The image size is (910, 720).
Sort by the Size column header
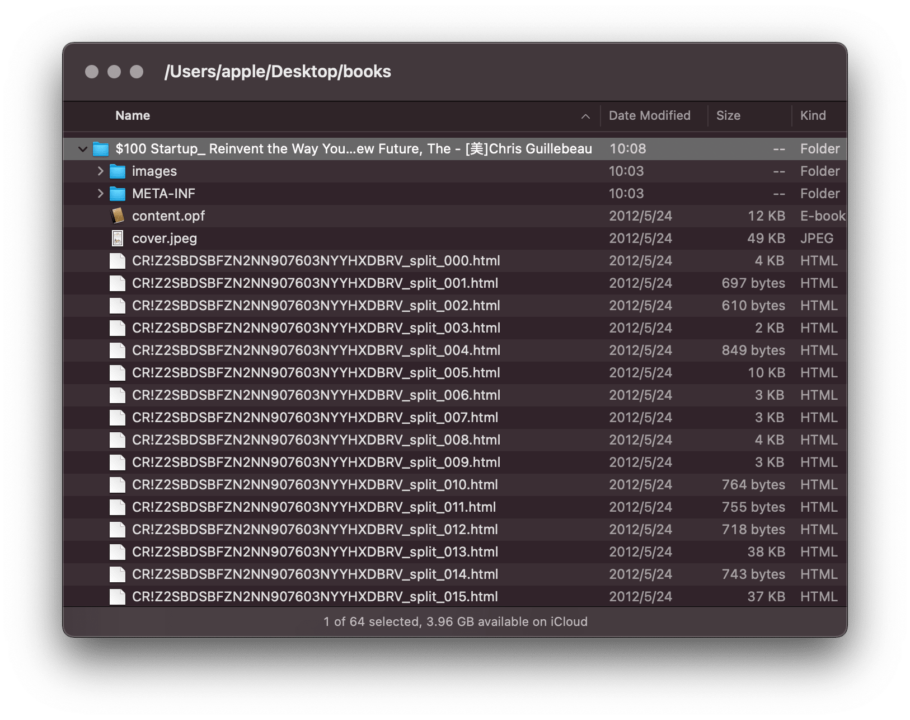(x=728, y=115)
